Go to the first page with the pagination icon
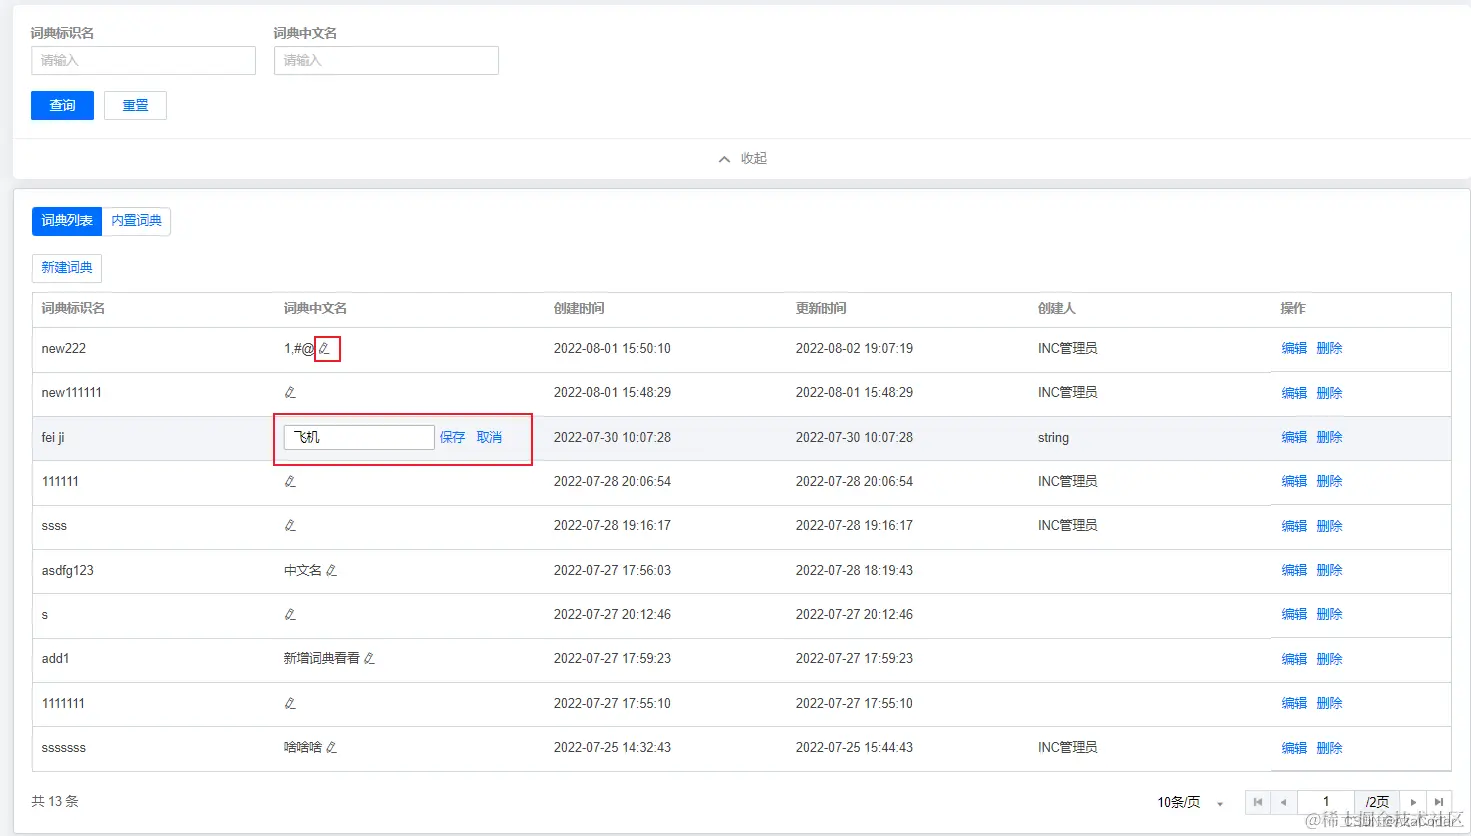This screenshot has height=836, width=1471. (1258, 802)
